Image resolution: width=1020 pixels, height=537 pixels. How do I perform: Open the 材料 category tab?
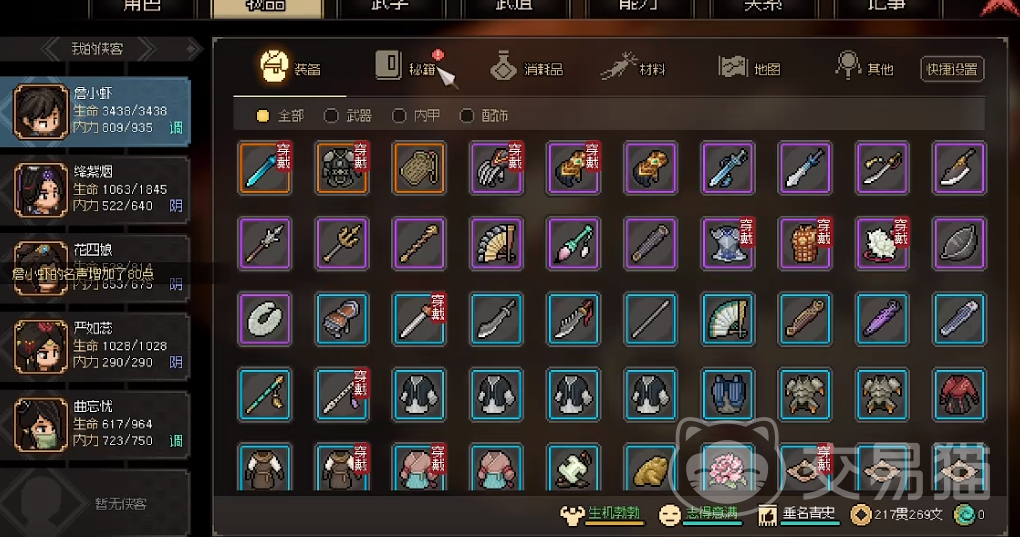(x=634, y=68)
